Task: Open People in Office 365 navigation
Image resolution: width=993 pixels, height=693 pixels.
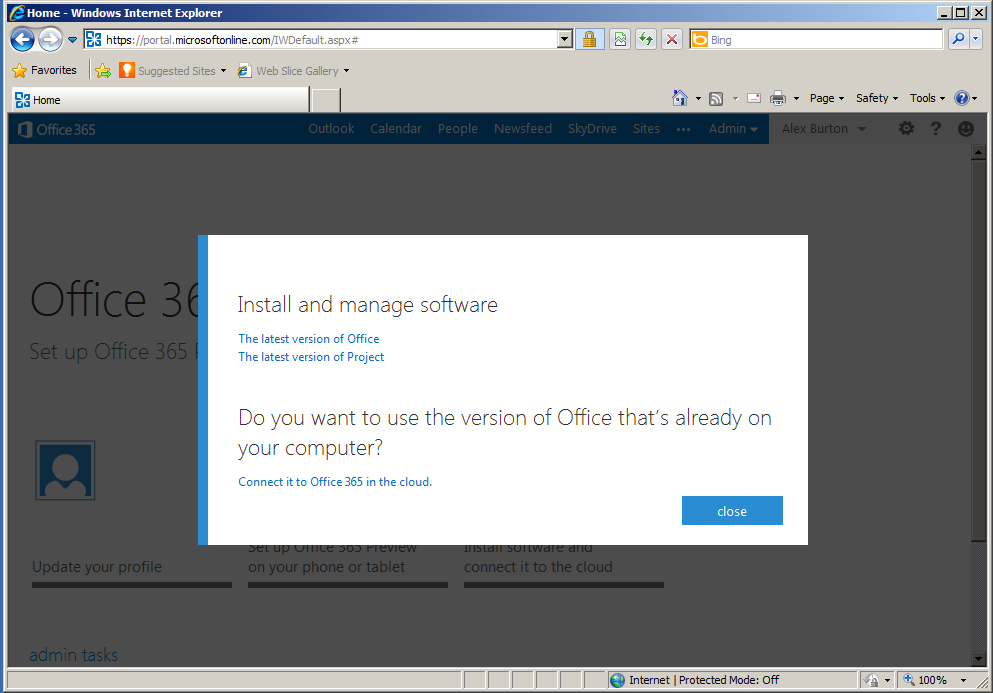Action: tap(458, 129)
